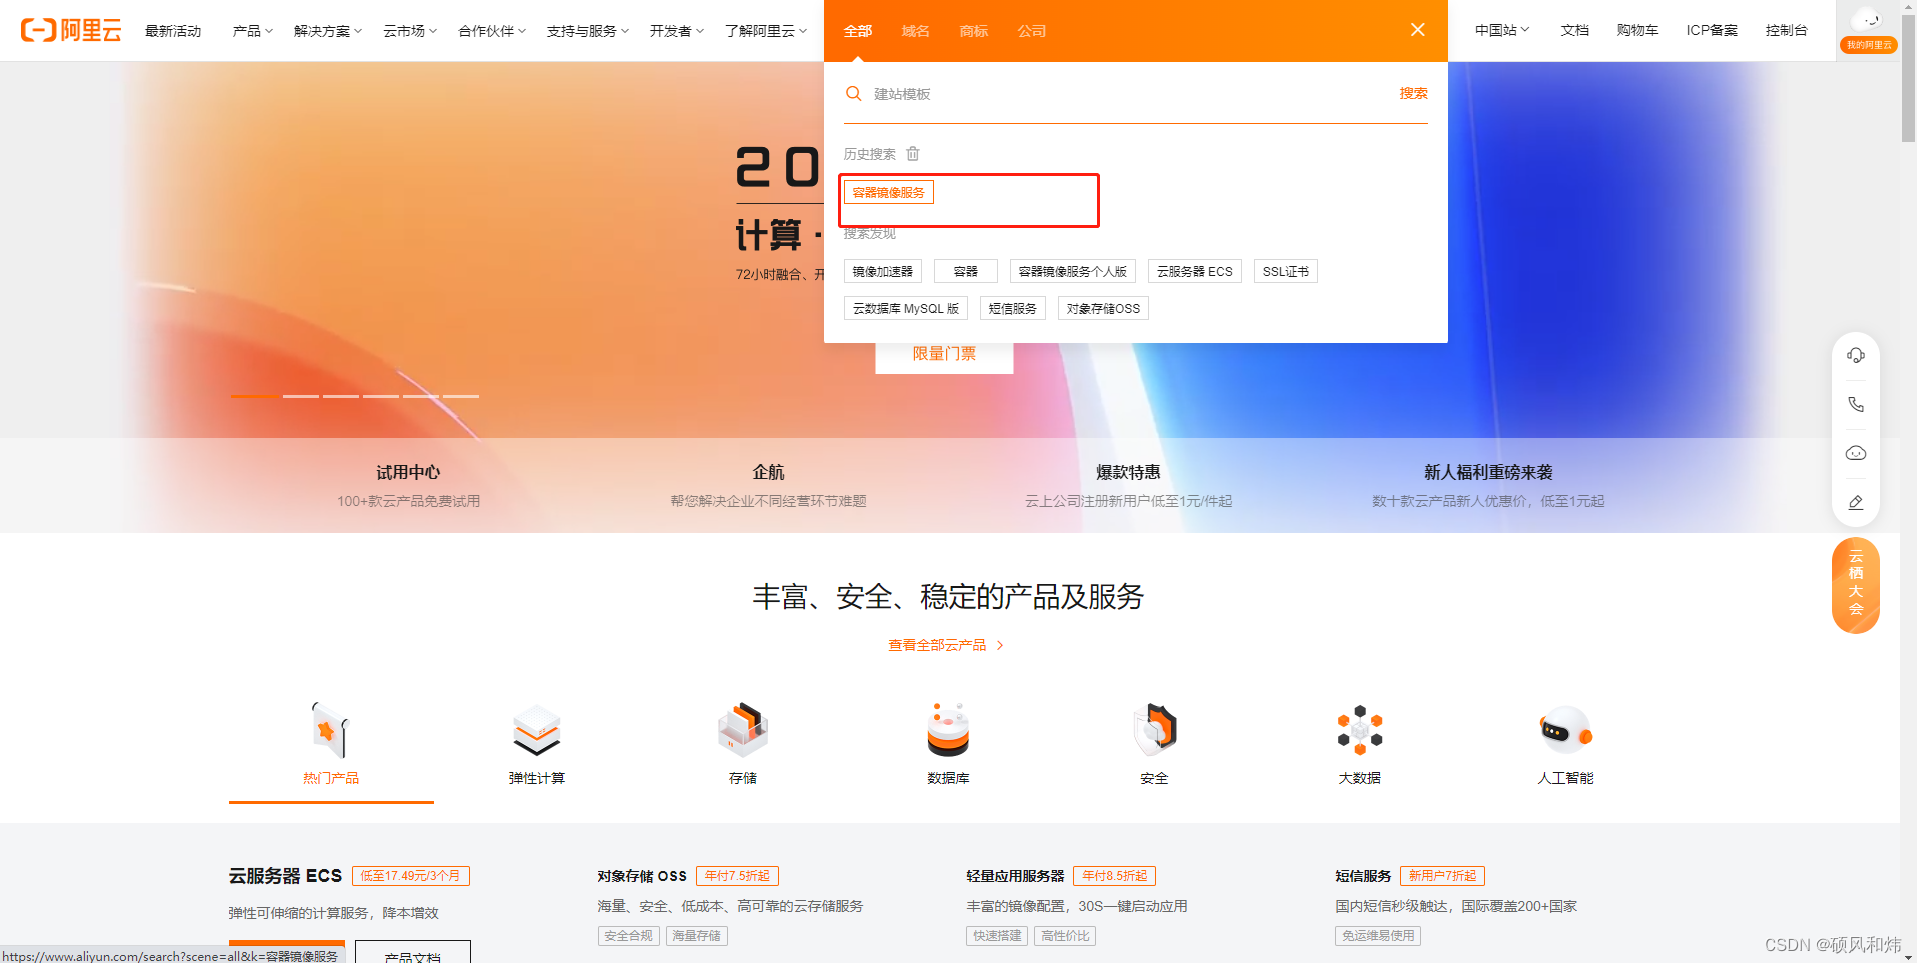
Task: Select suggestion tag 短信服务
Action: [1012, 308]
